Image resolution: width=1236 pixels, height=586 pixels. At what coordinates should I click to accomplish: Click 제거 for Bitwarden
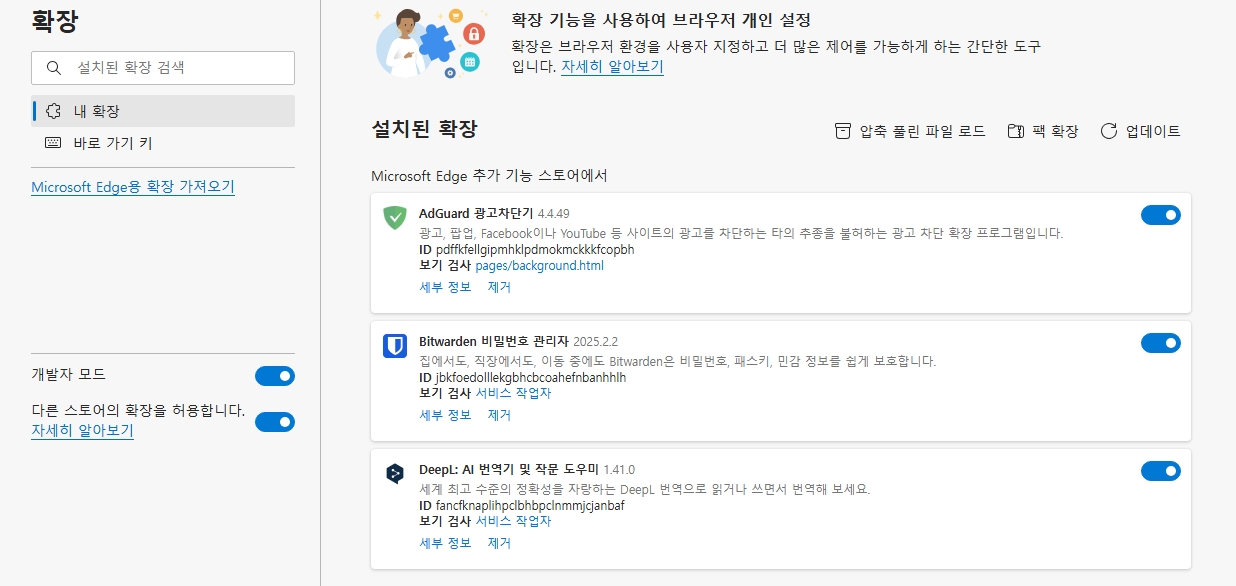(499, 415)
